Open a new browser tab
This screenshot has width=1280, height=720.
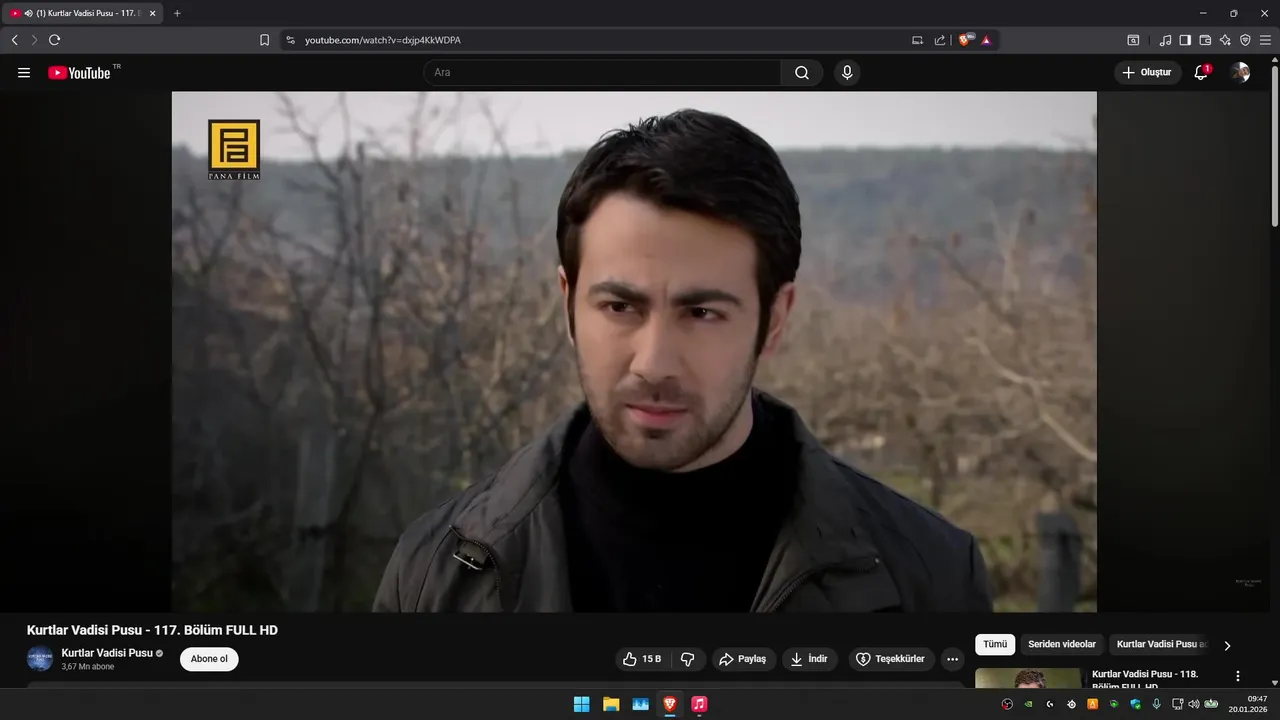pos(177,13)
